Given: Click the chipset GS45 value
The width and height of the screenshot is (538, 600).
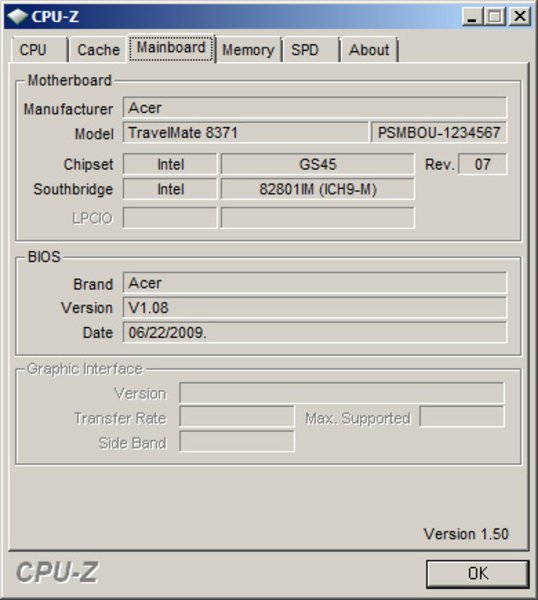Looking at the screenshot, I should coord(318,164).
